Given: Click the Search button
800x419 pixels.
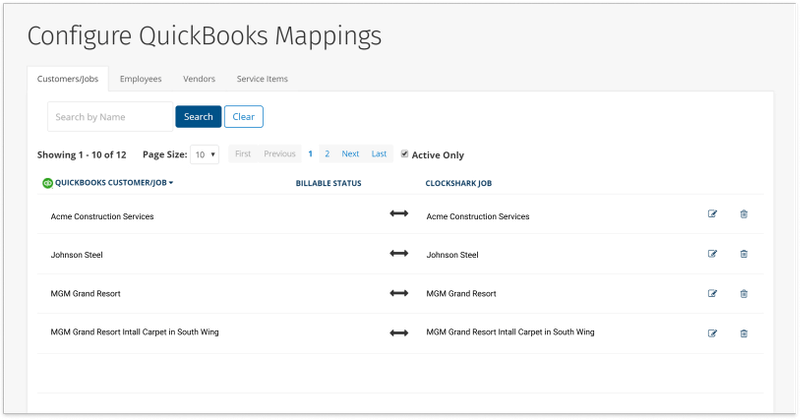Looking at the screenshot, I should (x=198, y=116).
